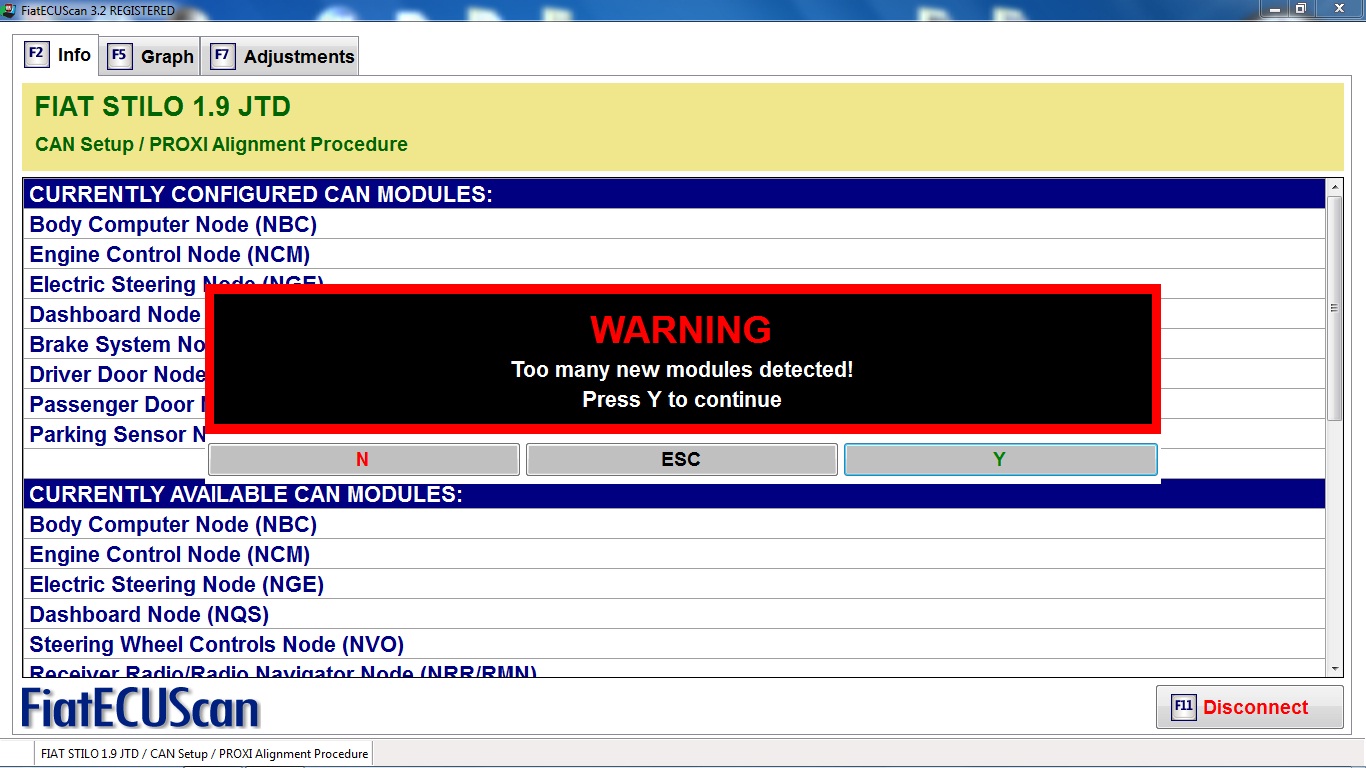Click CAN Setup / PROXI Alignment Procedure subtitle
The width and height of the screenshot is (1366, 768).
(x=221, y=144)
